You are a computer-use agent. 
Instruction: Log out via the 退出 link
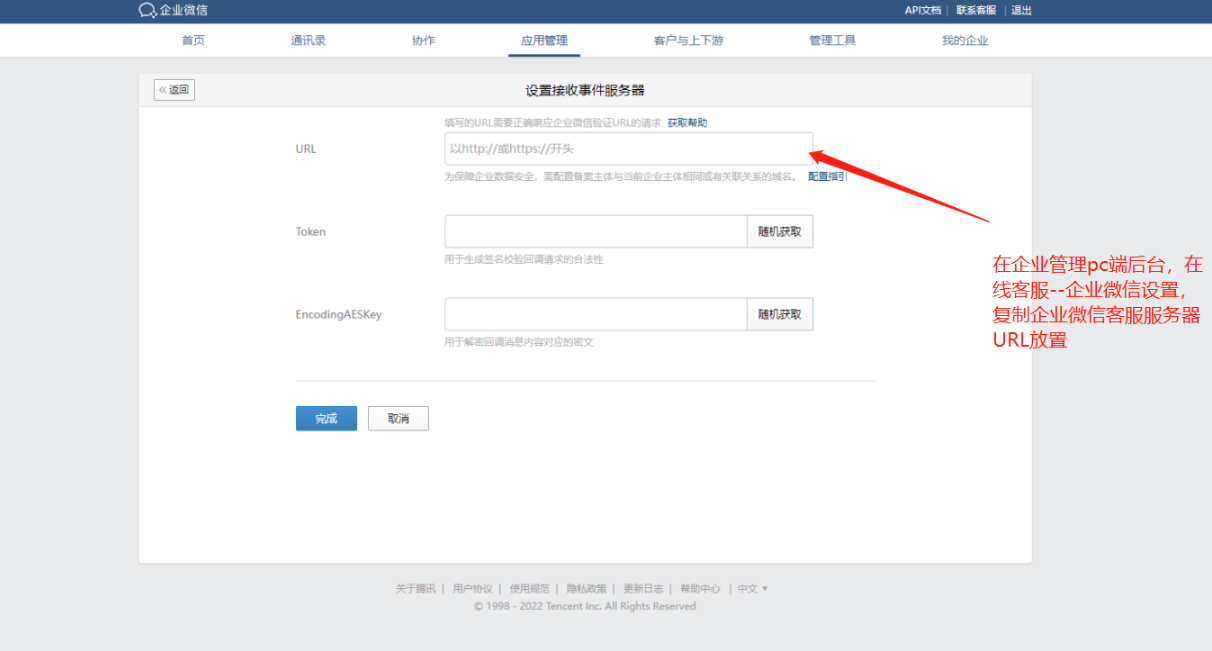1021,11
